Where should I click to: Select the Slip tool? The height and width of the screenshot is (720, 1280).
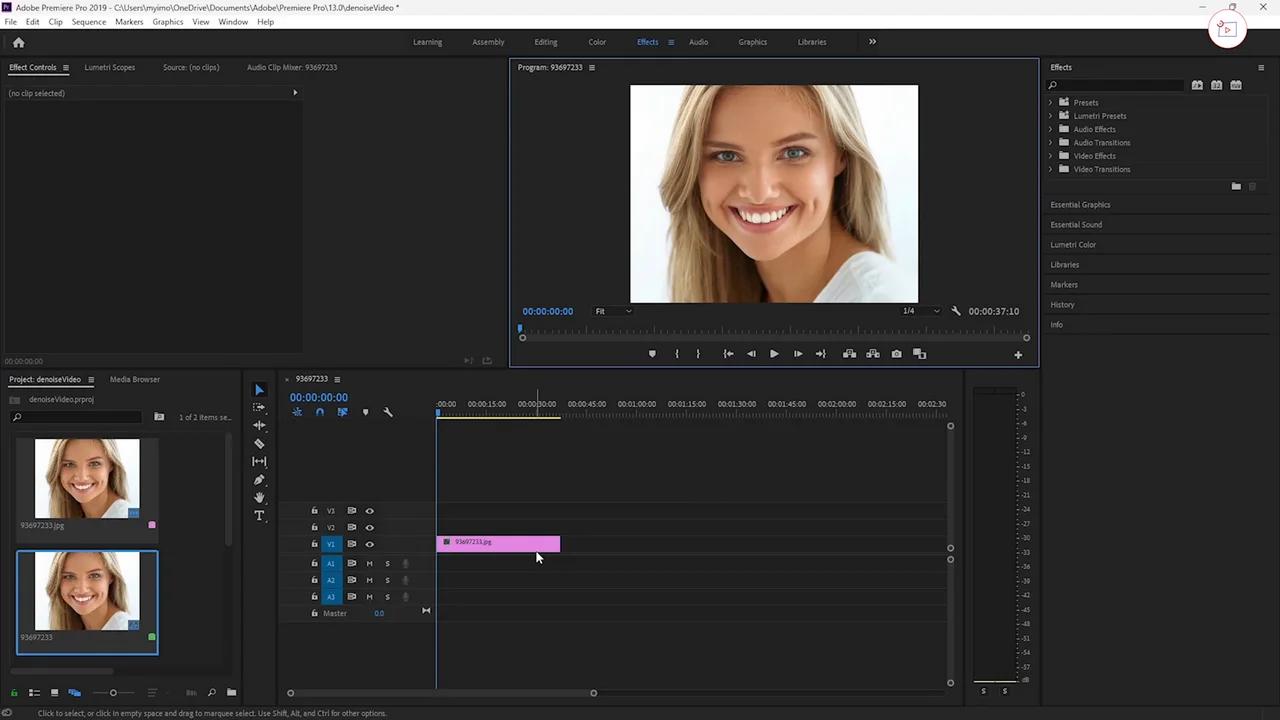coord(259,461)
